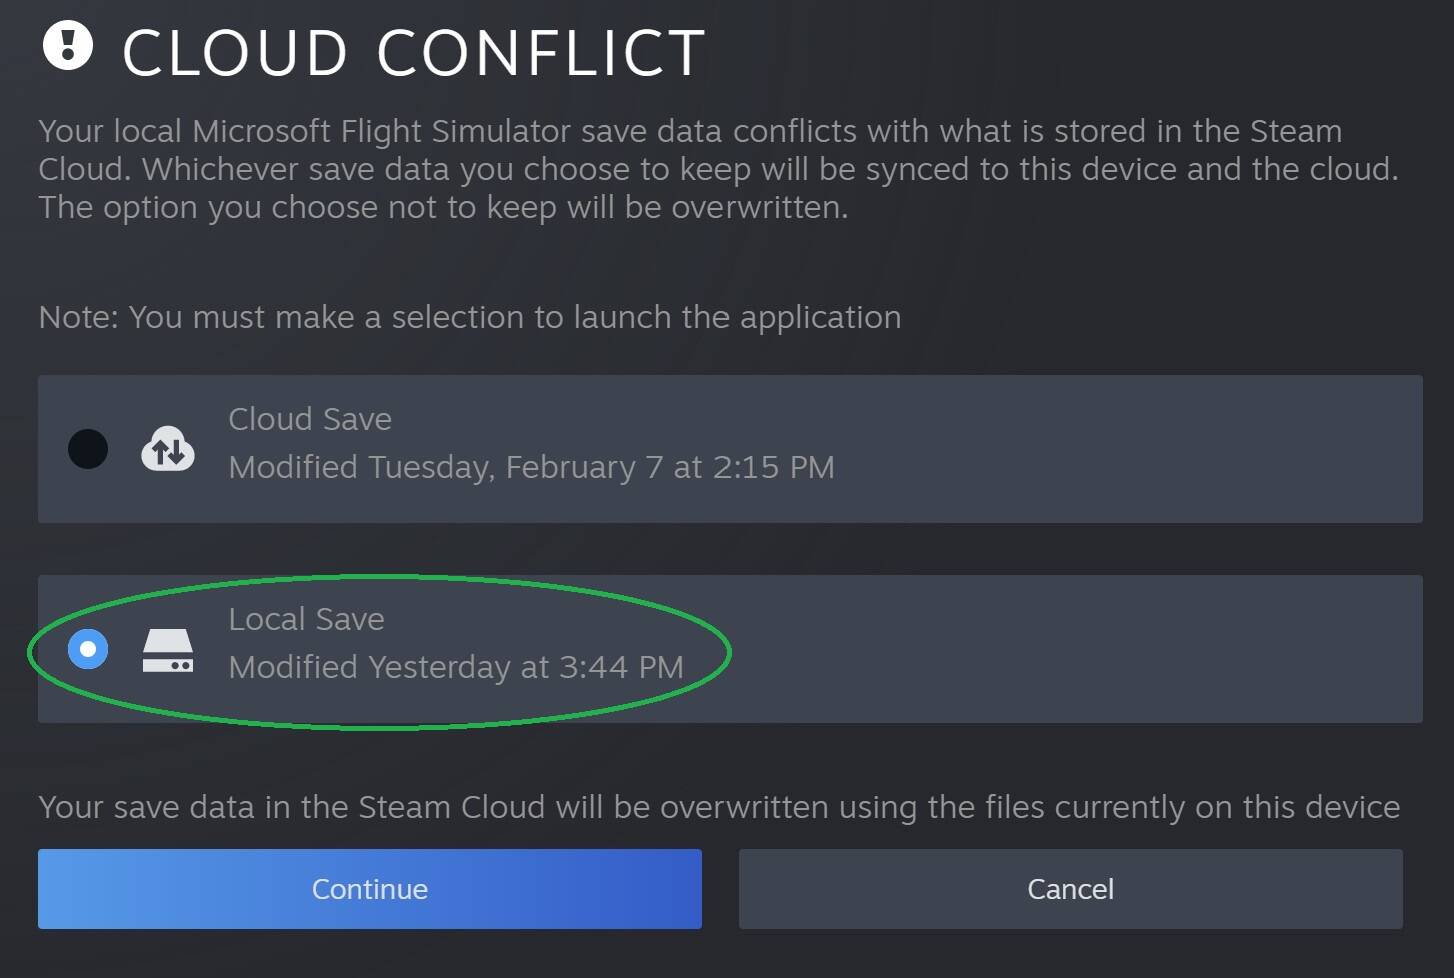Click the Steam Cloud overwrite warning text
The height and width of the screenshot is (978, 1454).
click(718, 807)
